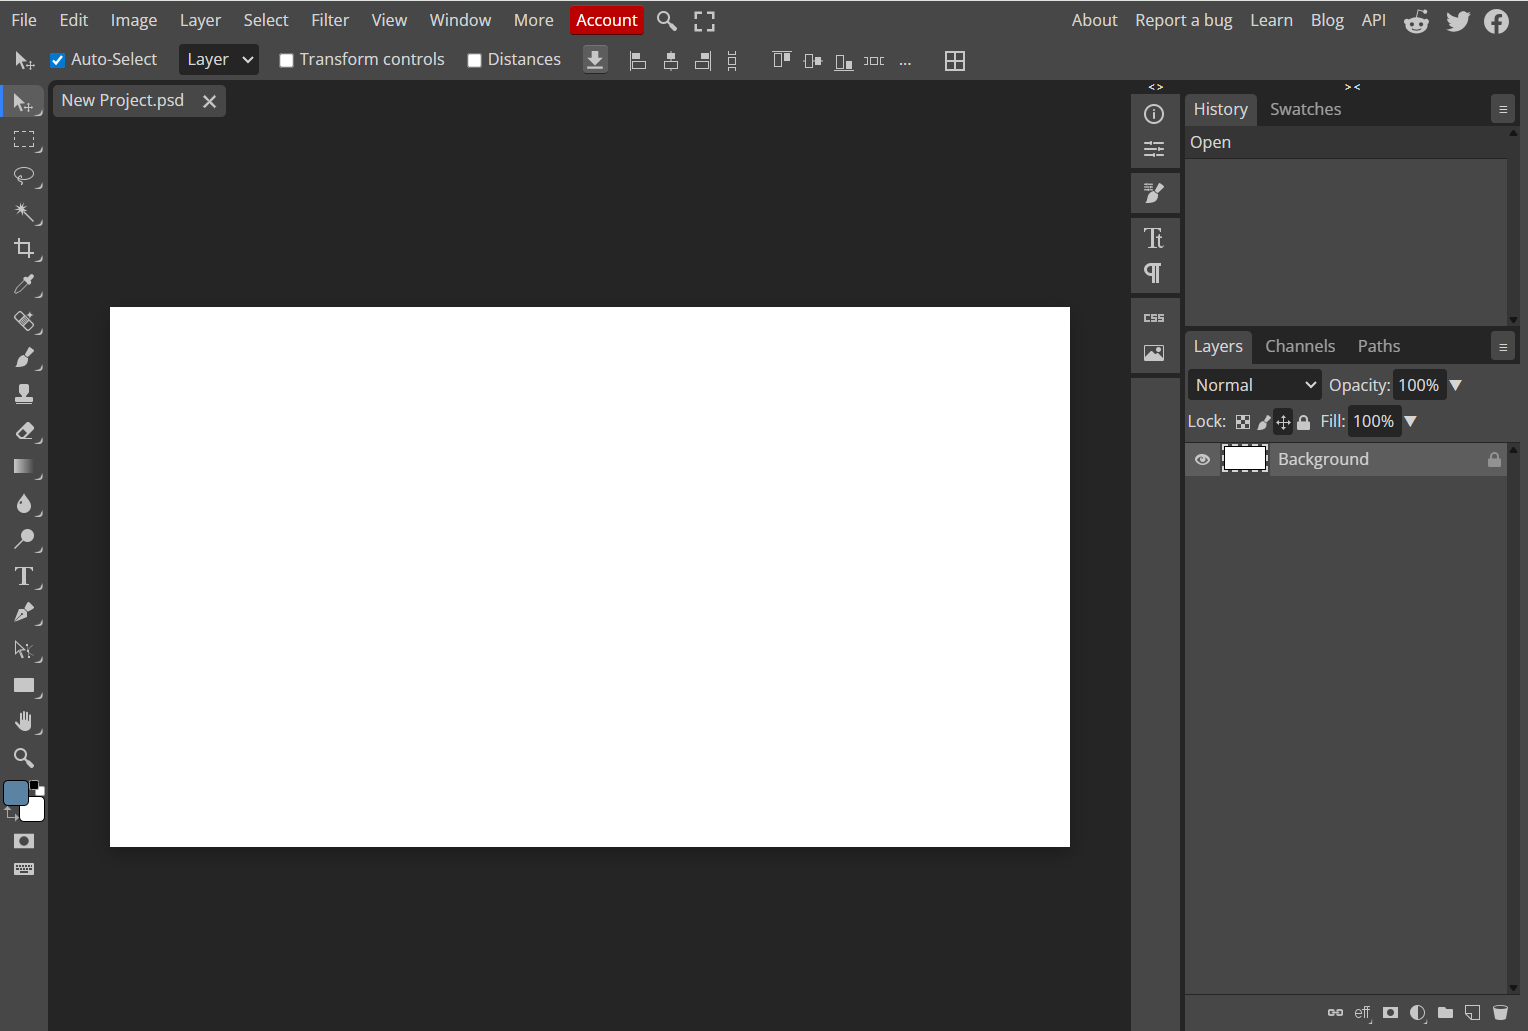Screen dimensions: 1528x1031
Task: Pick the Magic Wand tool
Action: (x=24, y=213)
